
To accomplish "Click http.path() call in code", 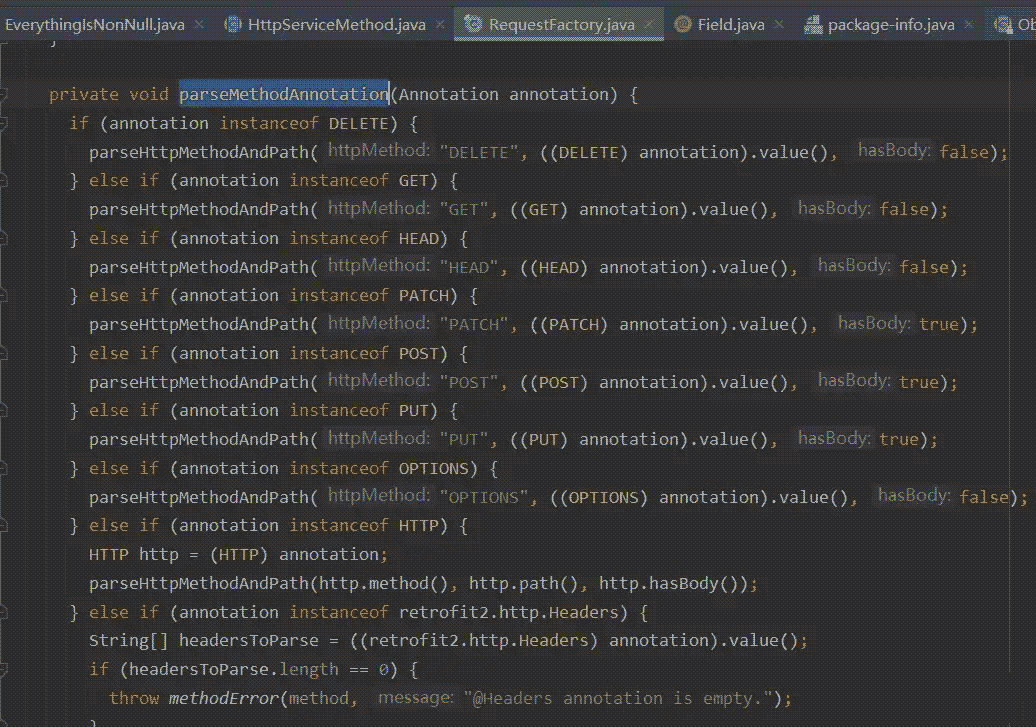I will click(x=524, y=584).
